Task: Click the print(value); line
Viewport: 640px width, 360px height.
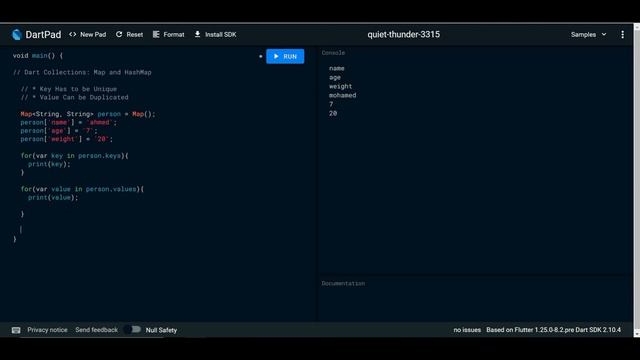Action: (53, 198)
